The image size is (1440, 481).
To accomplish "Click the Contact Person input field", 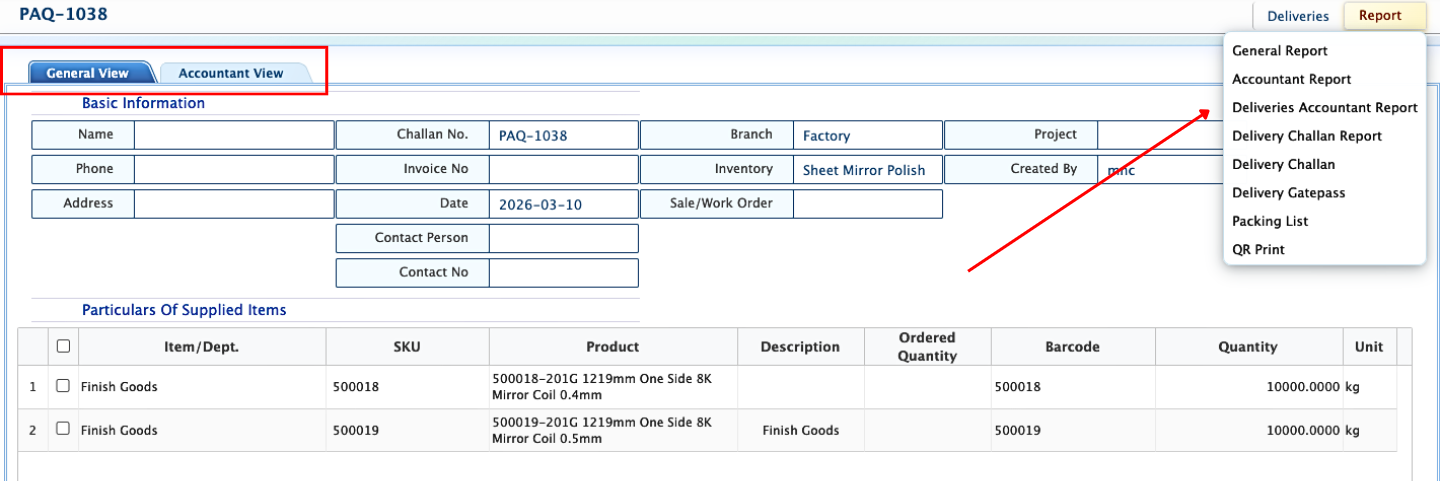I will [563, 239].
